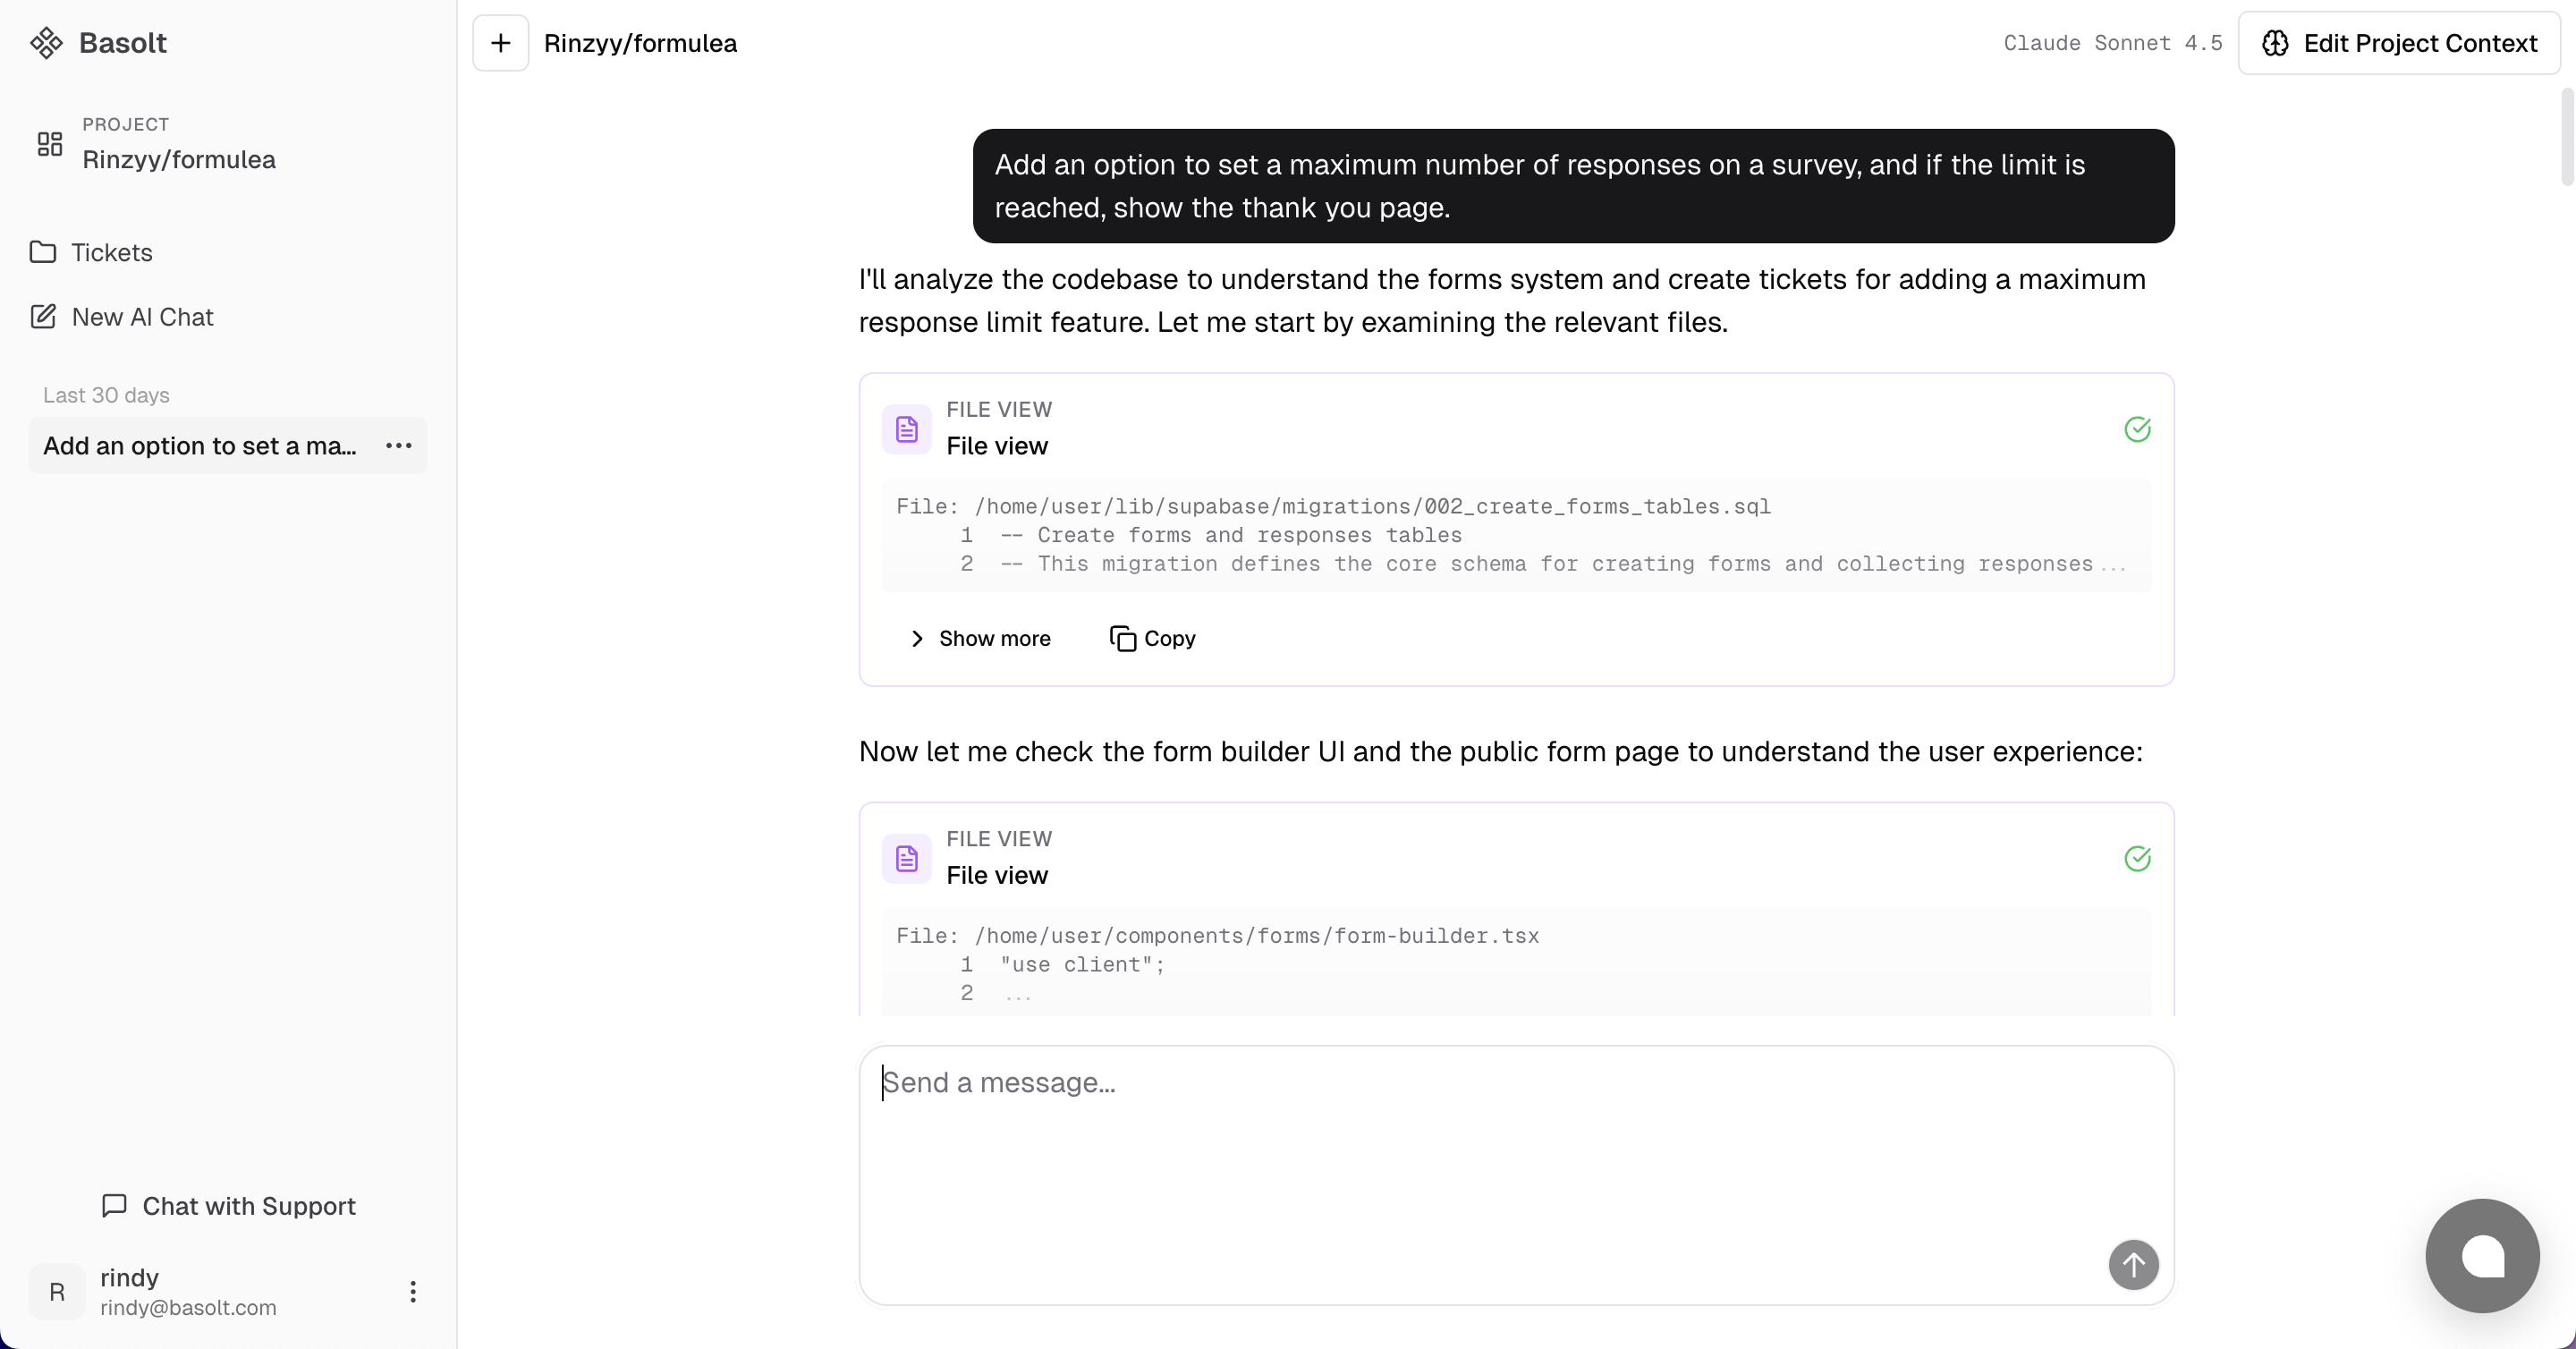Open the Claude Sonnet 4.5 model selector

[2113, 43]
